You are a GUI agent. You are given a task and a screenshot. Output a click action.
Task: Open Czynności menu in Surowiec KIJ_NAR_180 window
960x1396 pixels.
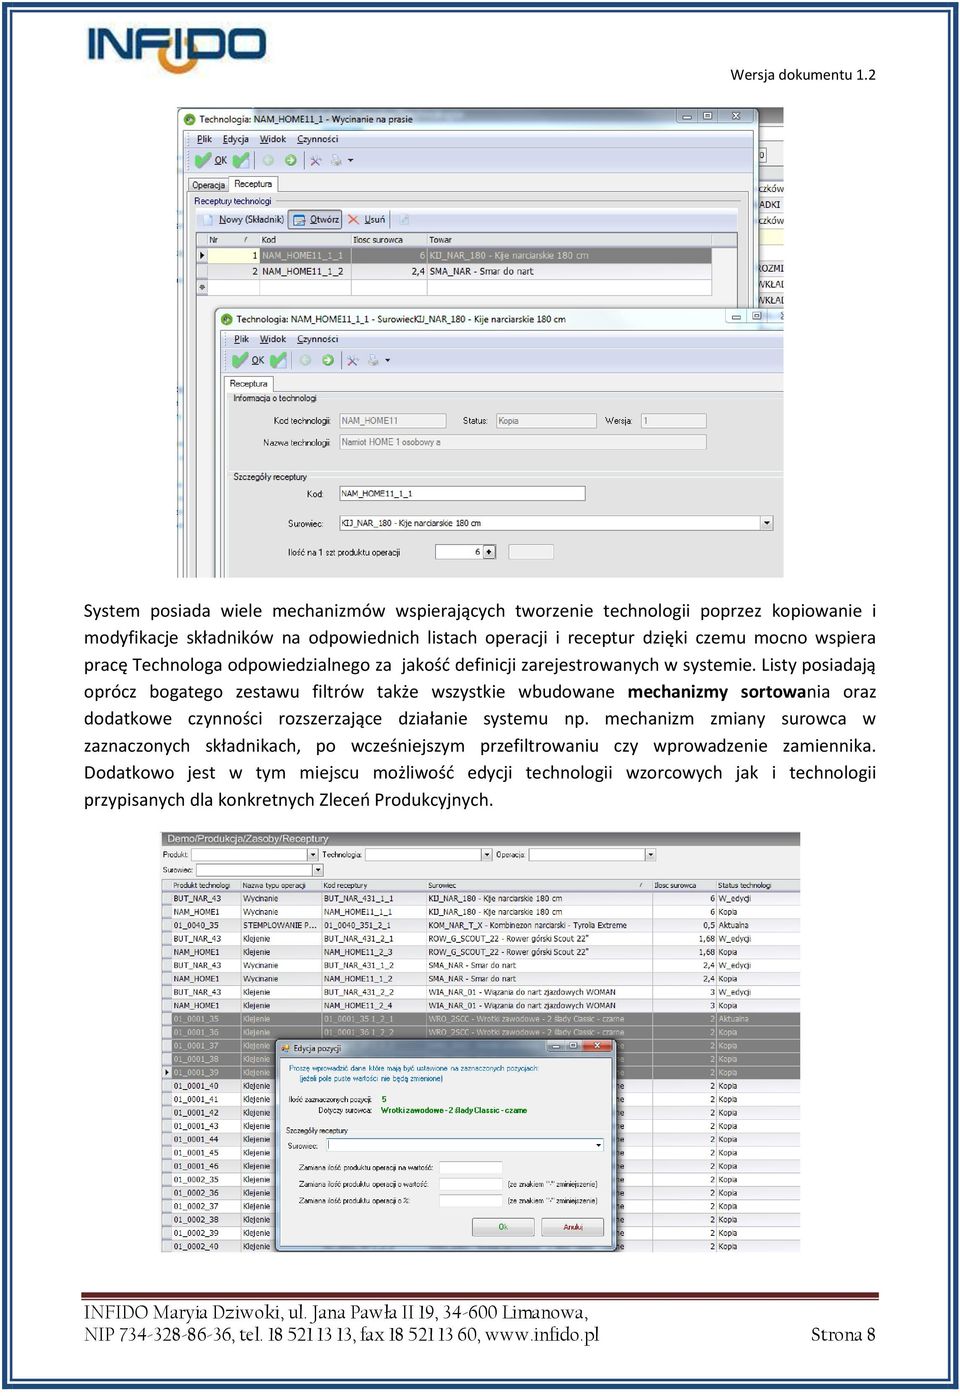[x=318, y=339]
